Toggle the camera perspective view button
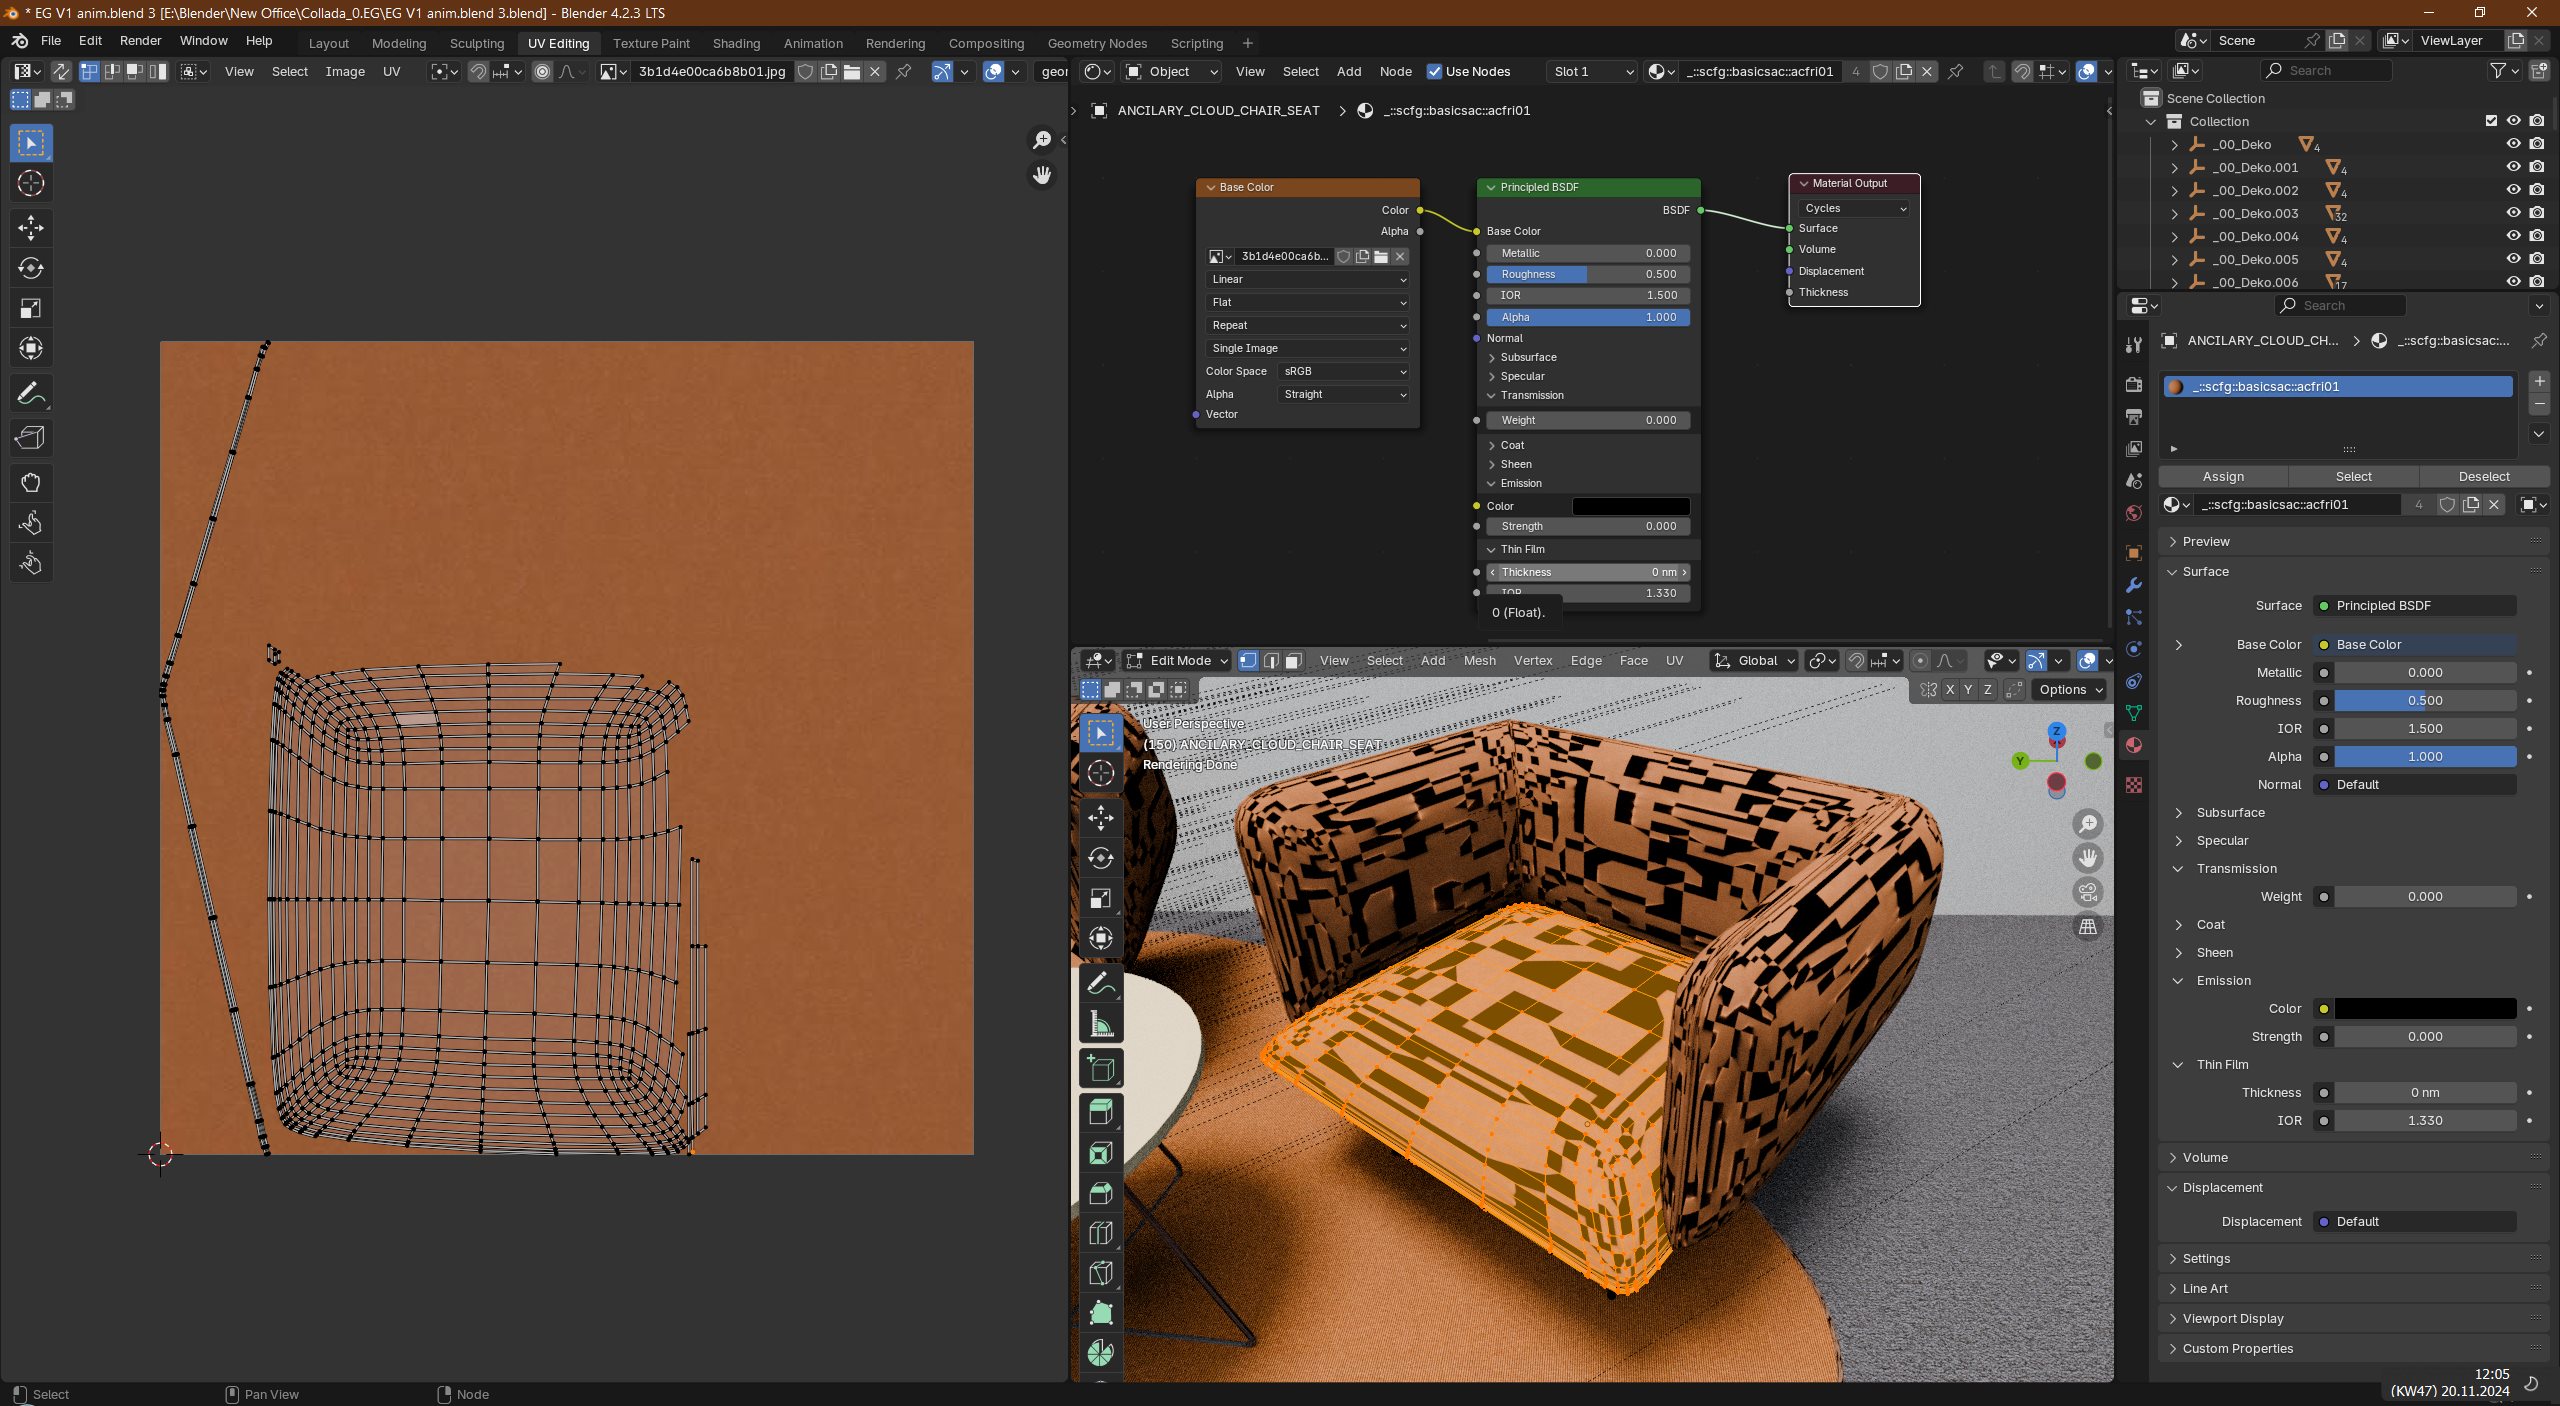 [x=2088, y=892]
